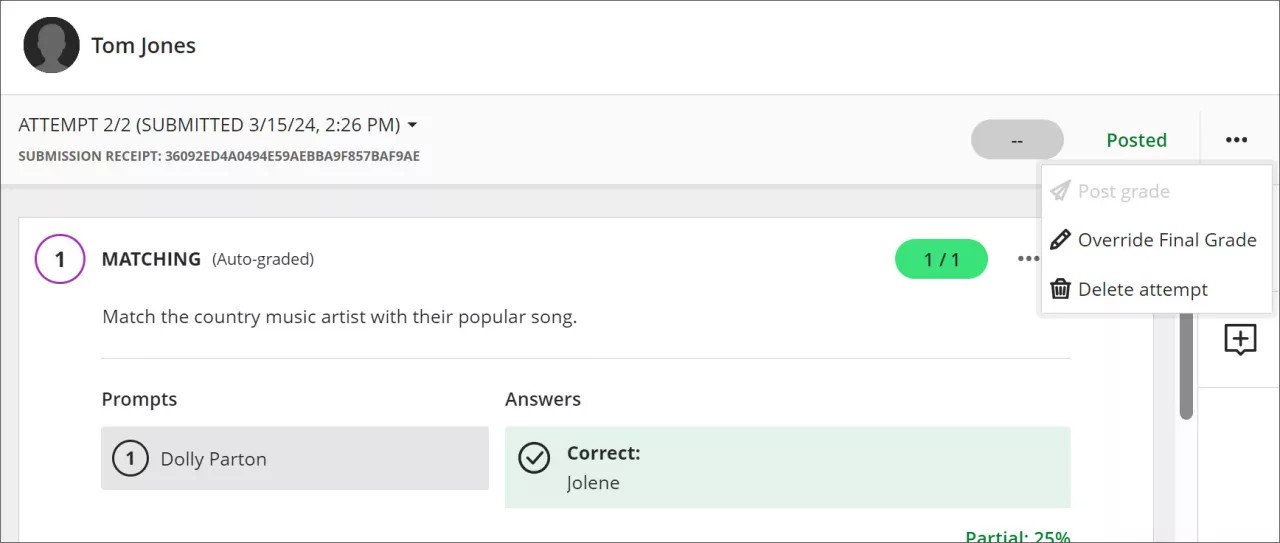
Task: Click the overall grade pill showing dashes
Action: click(1017, 140)
